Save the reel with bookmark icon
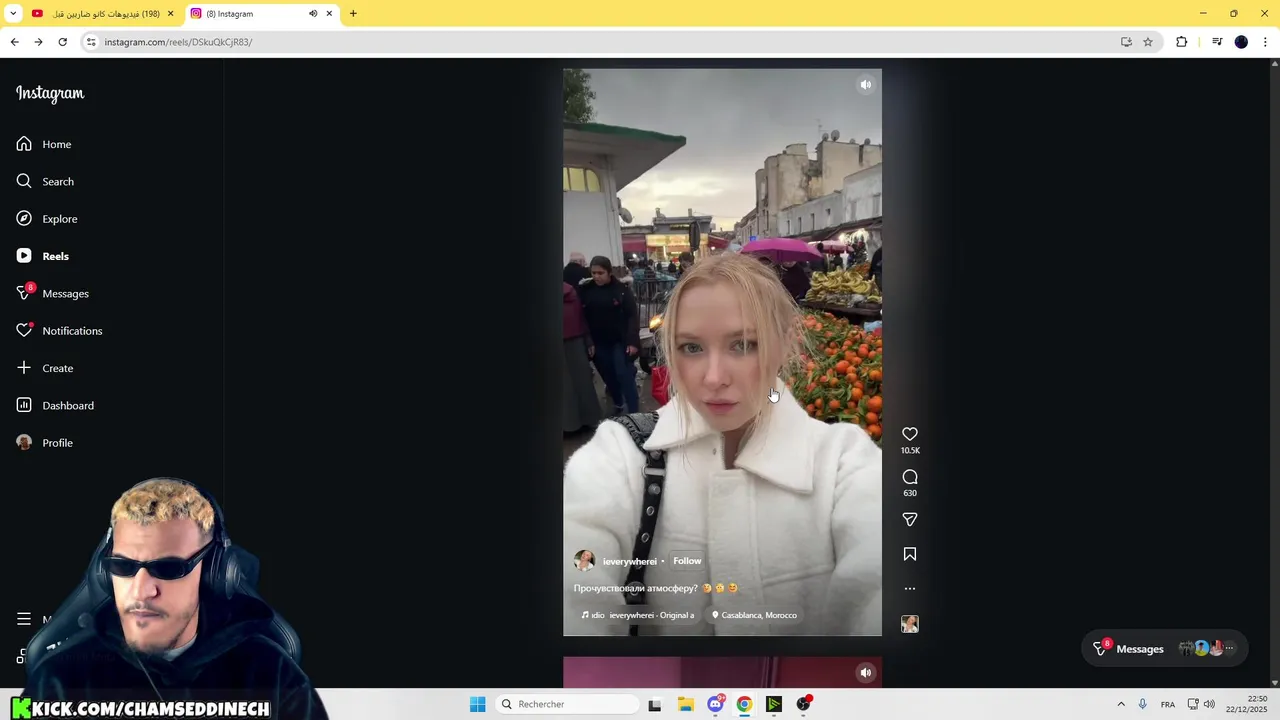This screenshot has width=1280, height=720. coord(910,554)
